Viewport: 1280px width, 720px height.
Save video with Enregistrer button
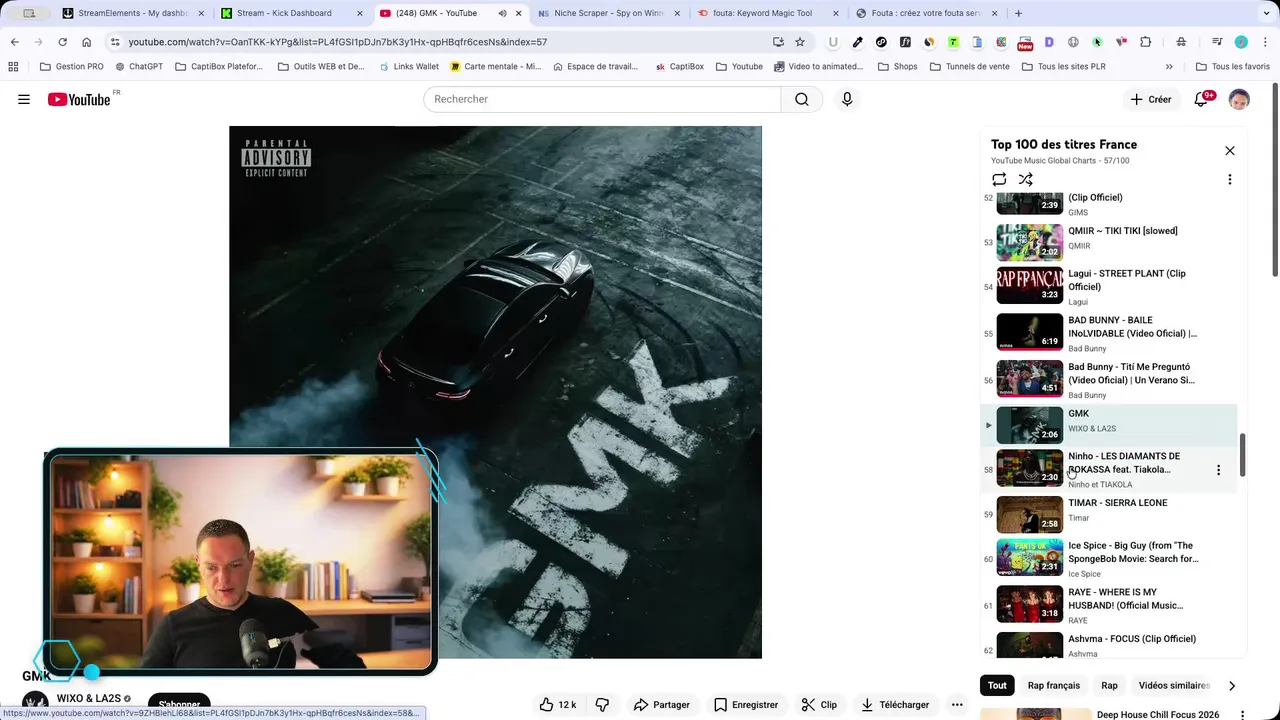coord(746,705)
